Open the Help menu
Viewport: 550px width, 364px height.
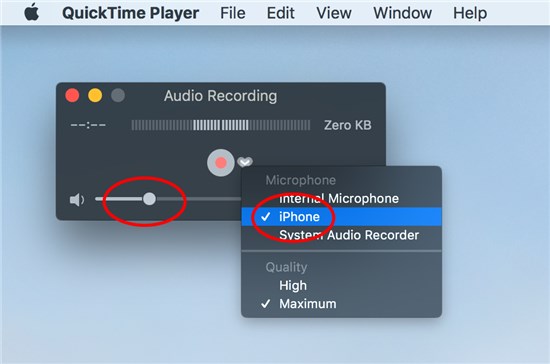click(x=470, y=13)
